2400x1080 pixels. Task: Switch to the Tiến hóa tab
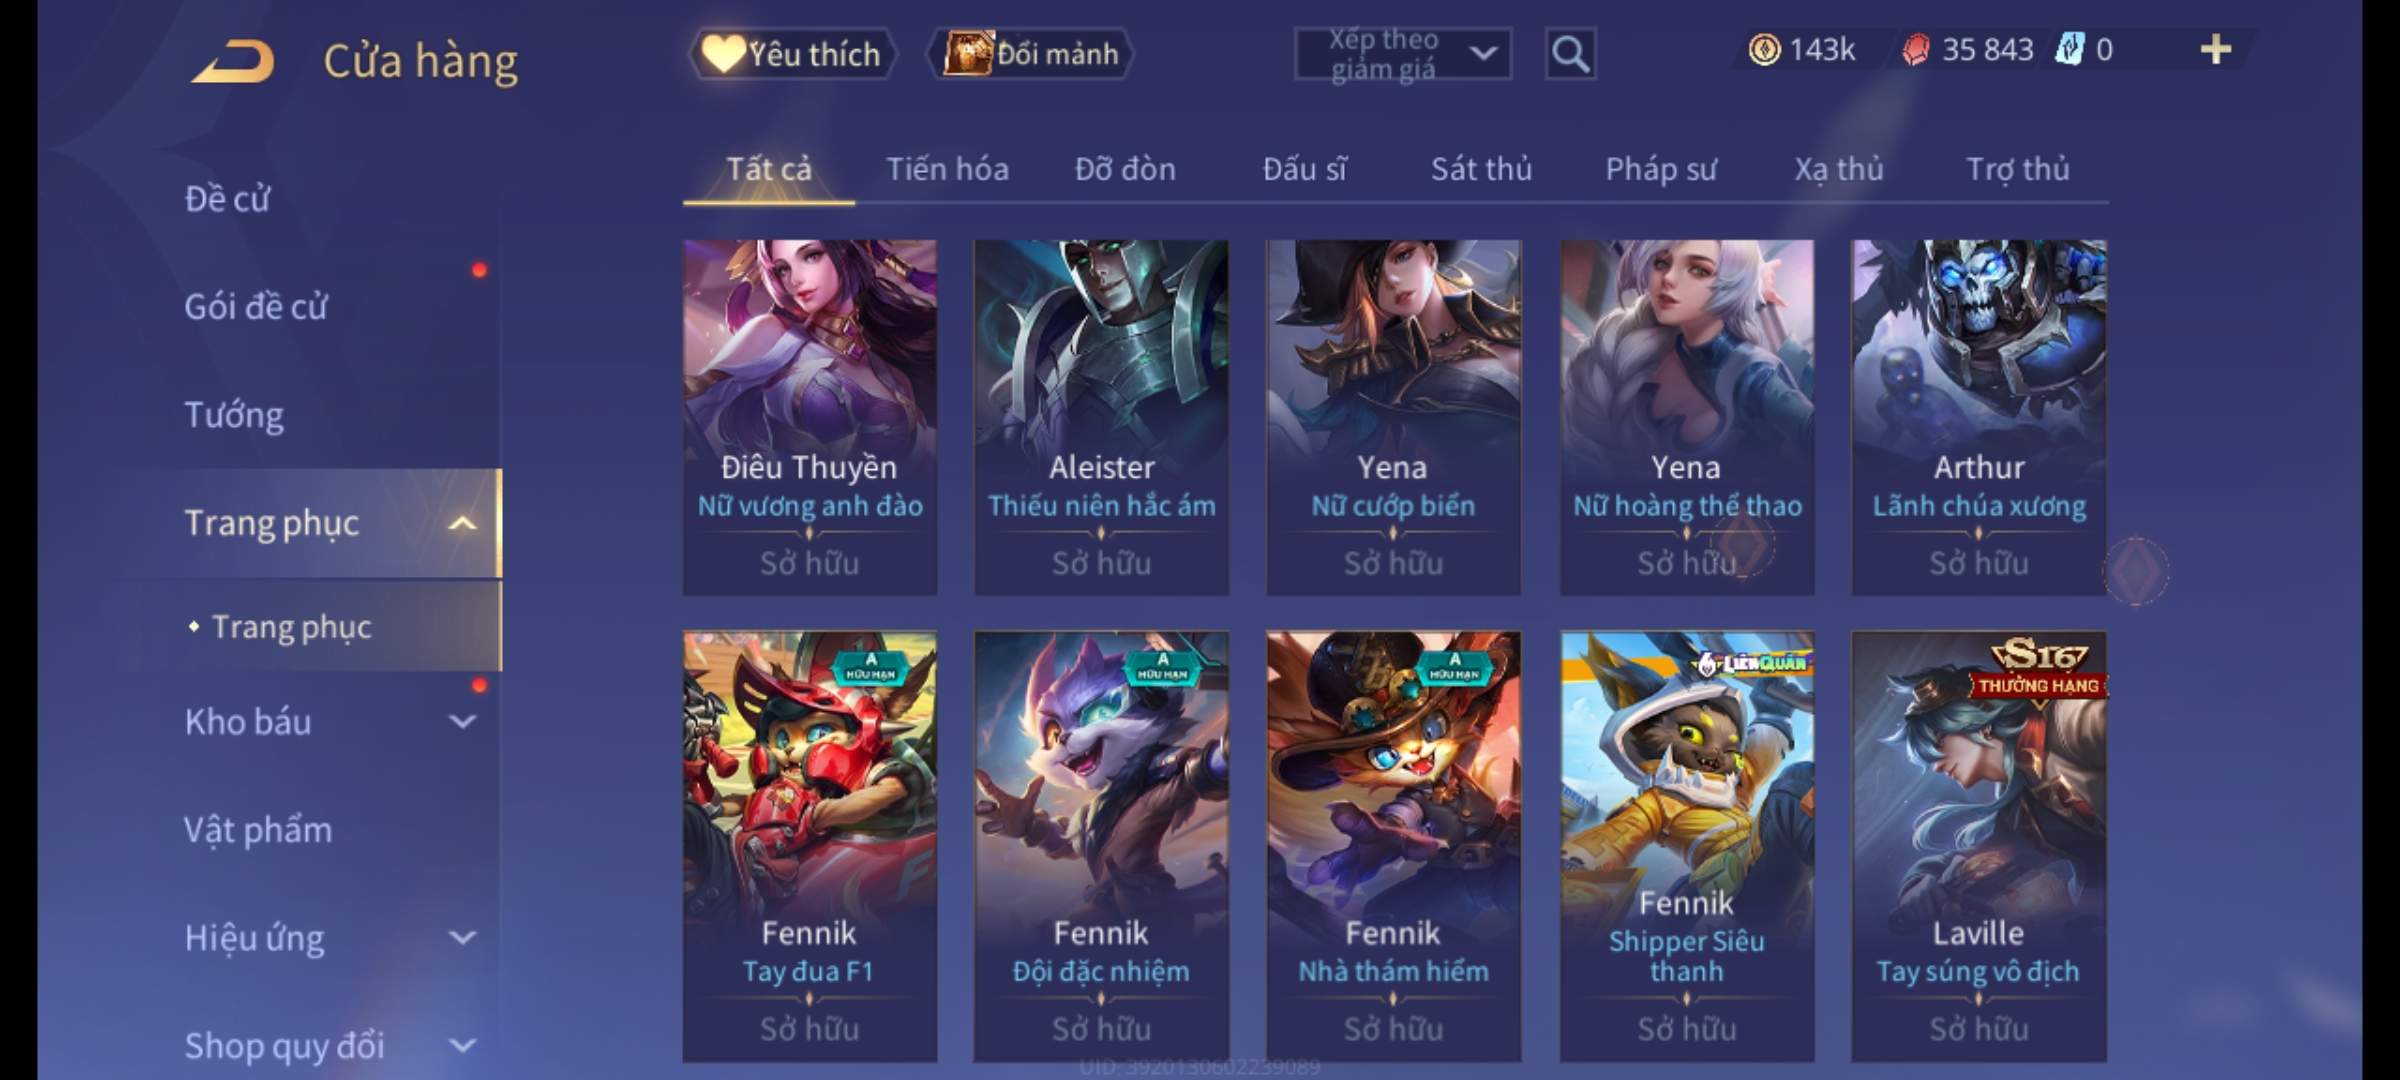(x=947, y=169)
